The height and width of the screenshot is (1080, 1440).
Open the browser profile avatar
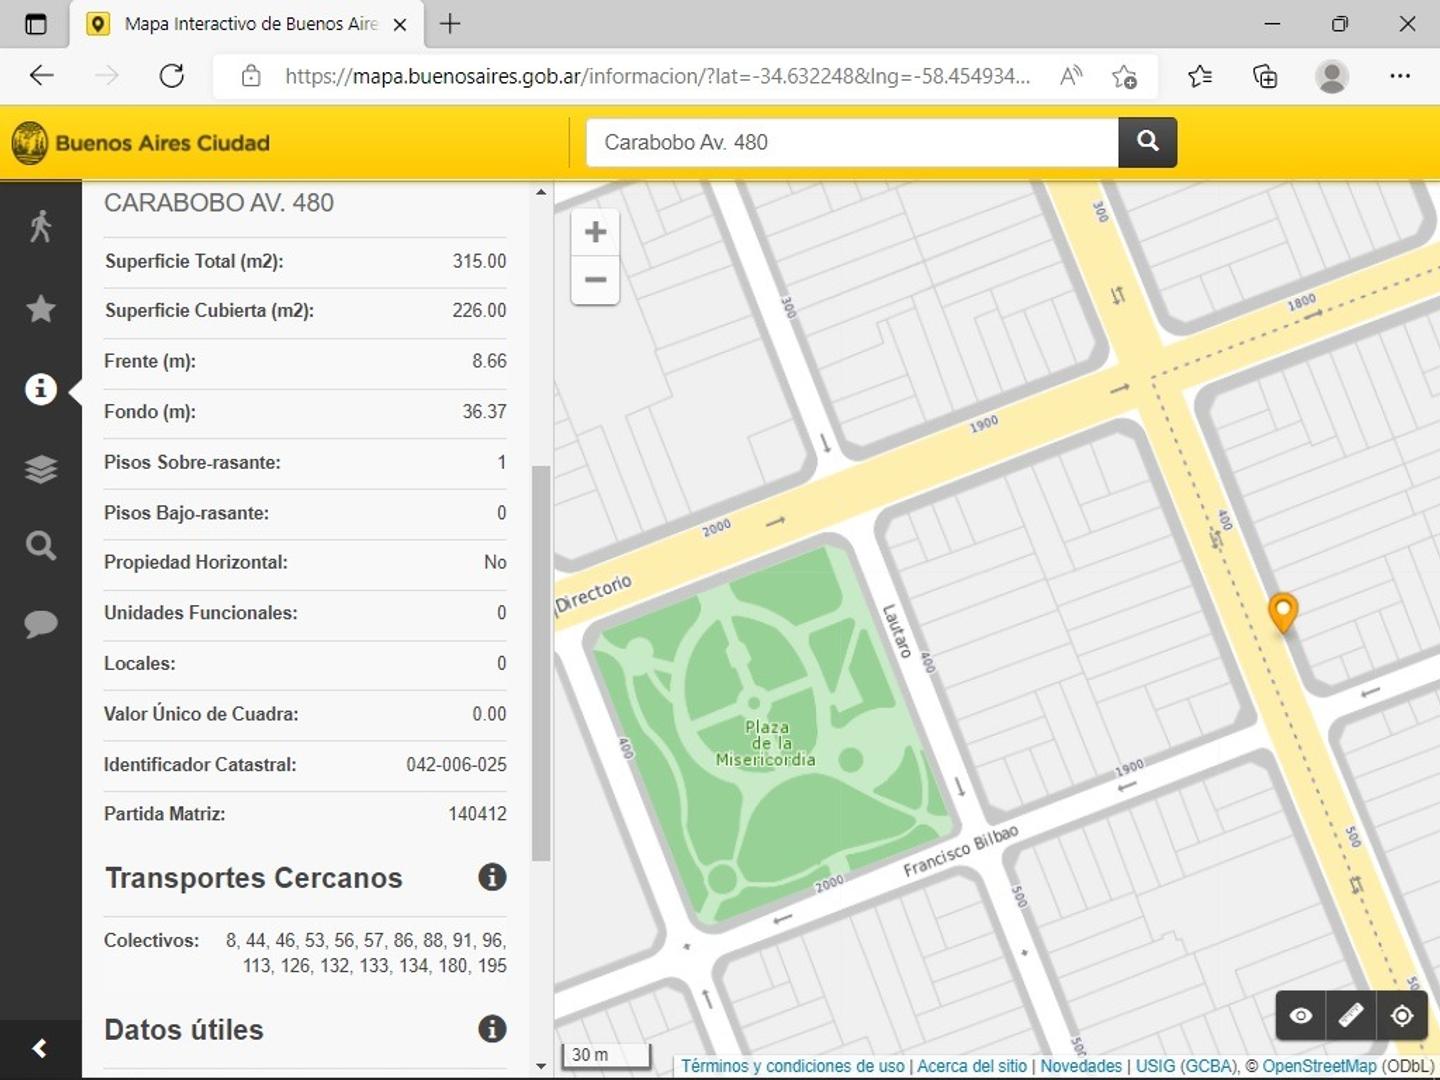click(1332, 76)
